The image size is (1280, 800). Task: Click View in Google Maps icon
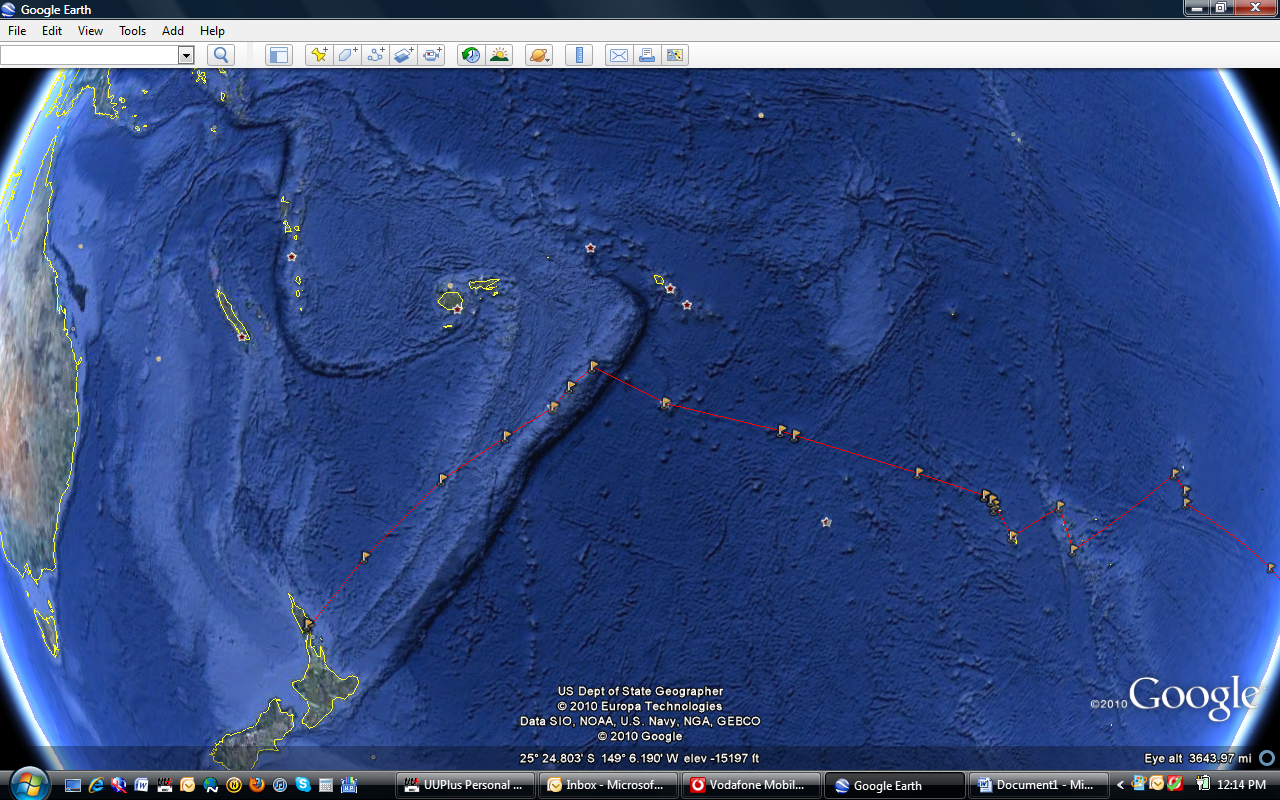coord(675,55)
